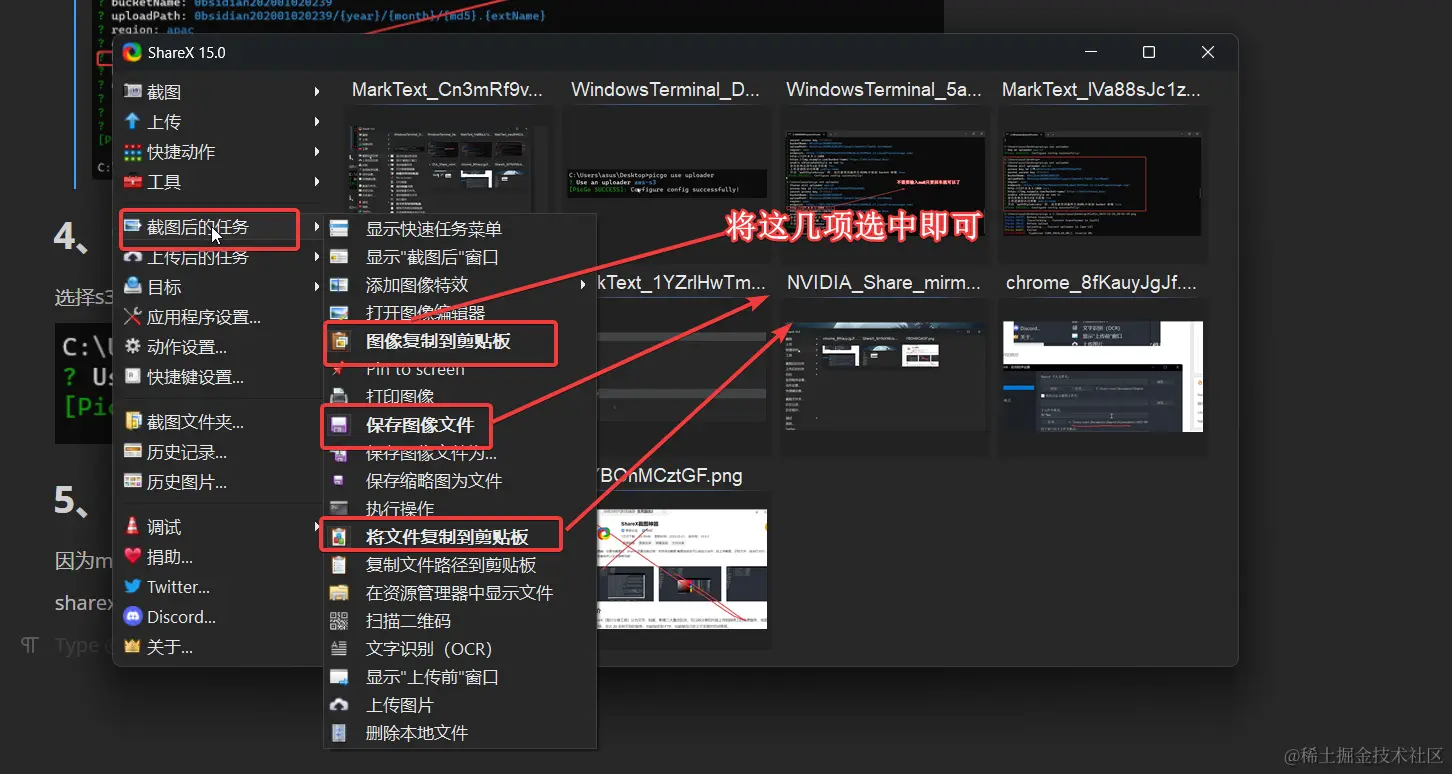Click the 上传后的任务 cloud icon
Screen dimensions: 1452x774
click(x=132, y=257)
